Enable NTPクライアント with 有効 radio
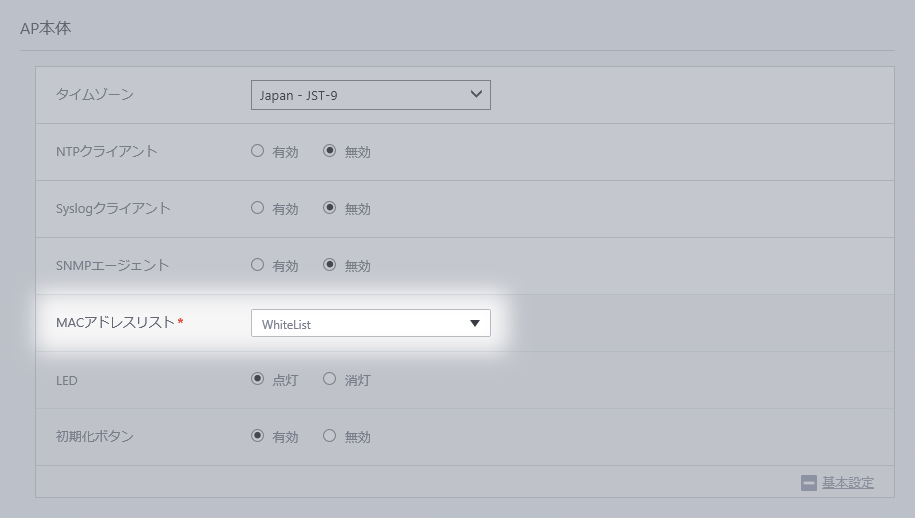 click(x=258, y=152)
